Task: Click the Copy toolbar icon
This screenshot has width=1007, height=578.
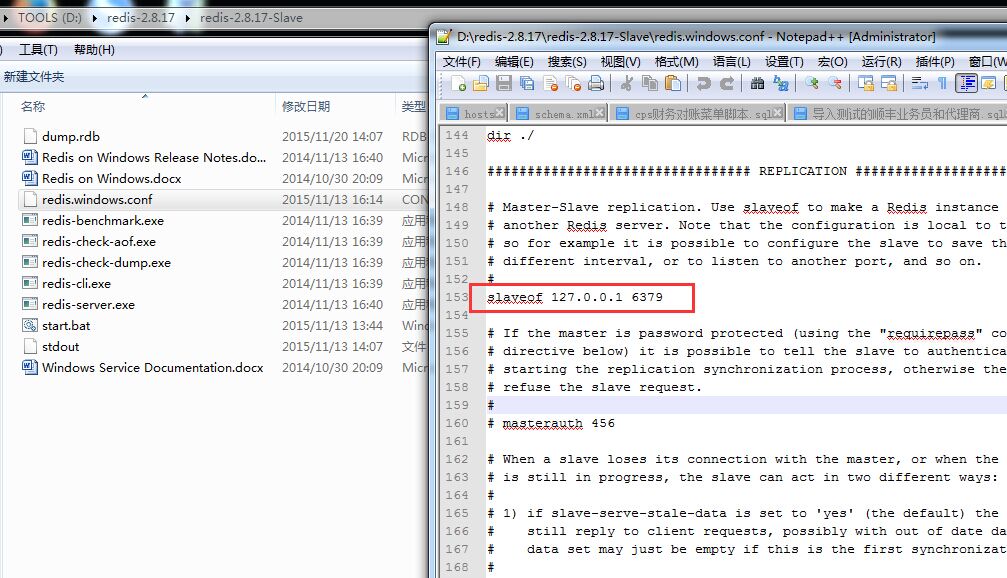Action: pyautogui.click(x=650, y=83)
